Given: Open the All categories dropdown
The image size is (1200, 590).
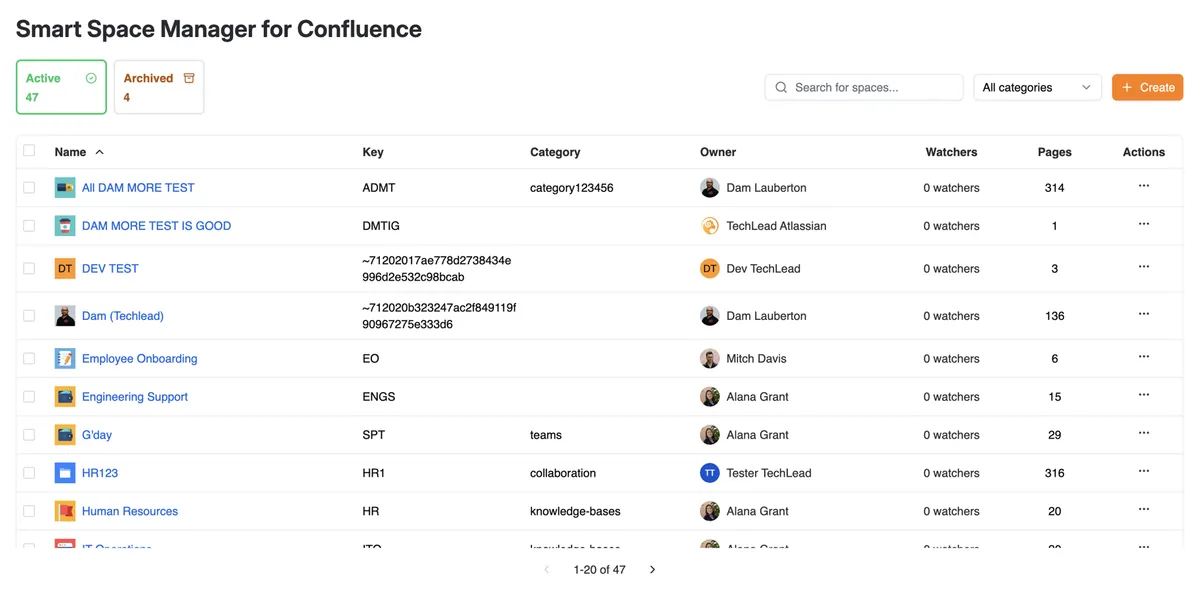Looking at the screenshot, I should click(x=1037, y=87).
